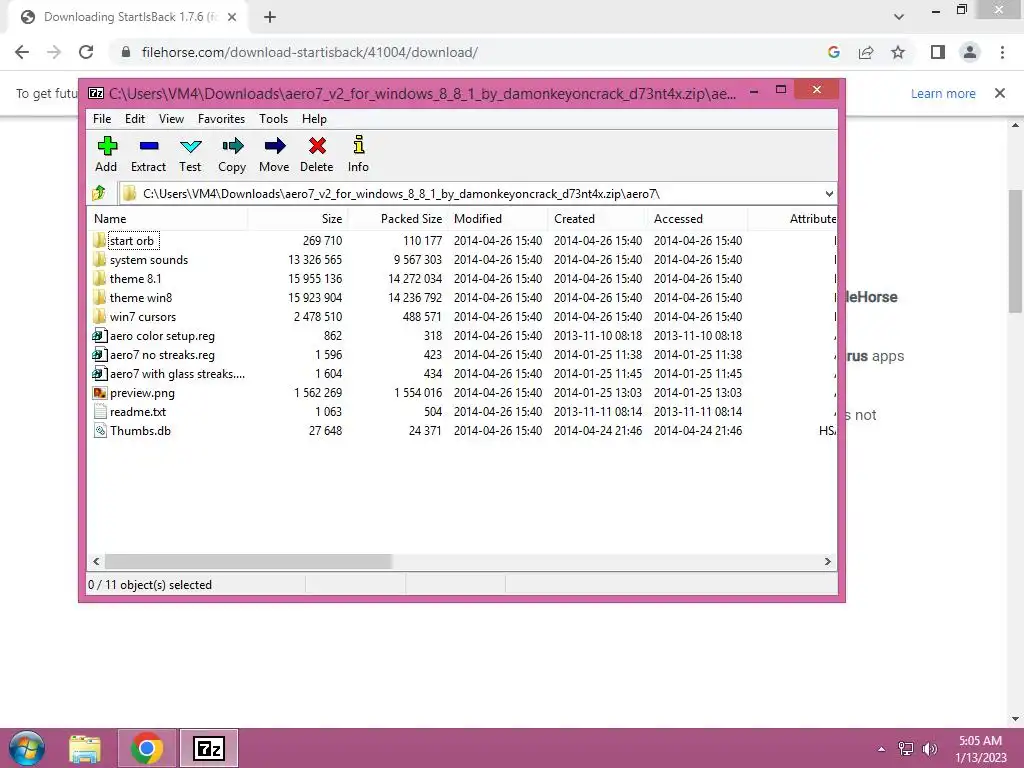Sort by the Packed Size column header
Viewport: 1024px width, 768px height.
click(x=398, y=219)
